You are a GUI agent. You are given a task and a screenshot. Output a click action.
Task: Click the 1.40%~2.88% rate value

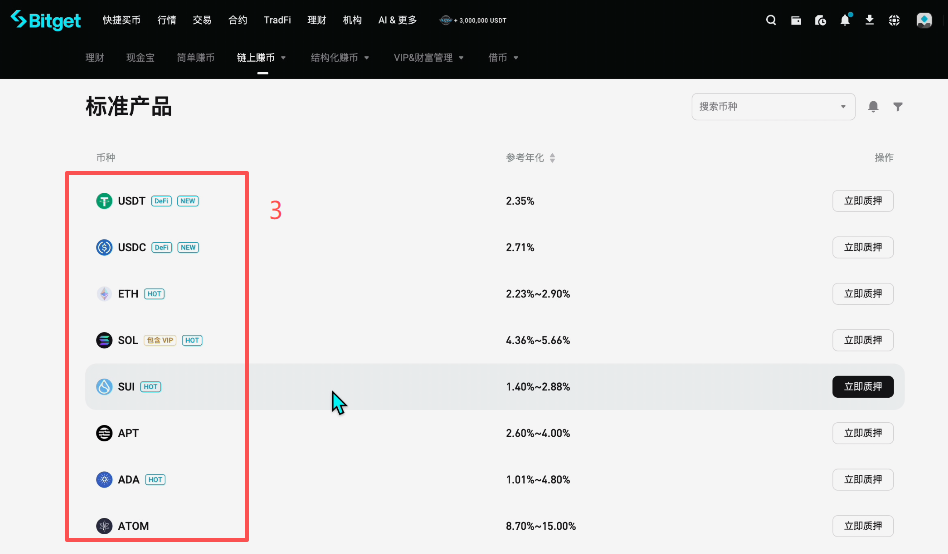click(538, 386)
